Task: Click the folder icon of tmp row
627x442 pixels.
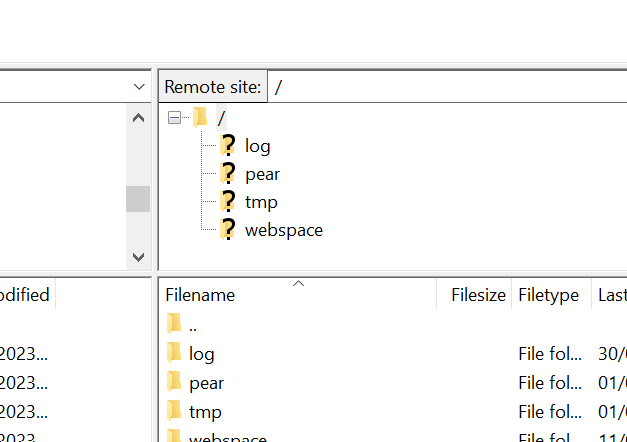Action: click(x=174, y=410)
